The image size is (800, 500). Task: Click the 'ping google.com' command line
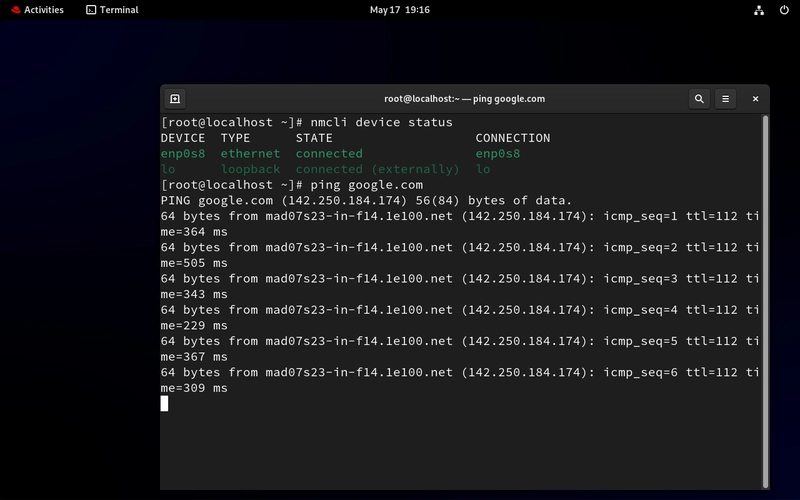coord(367,185)
